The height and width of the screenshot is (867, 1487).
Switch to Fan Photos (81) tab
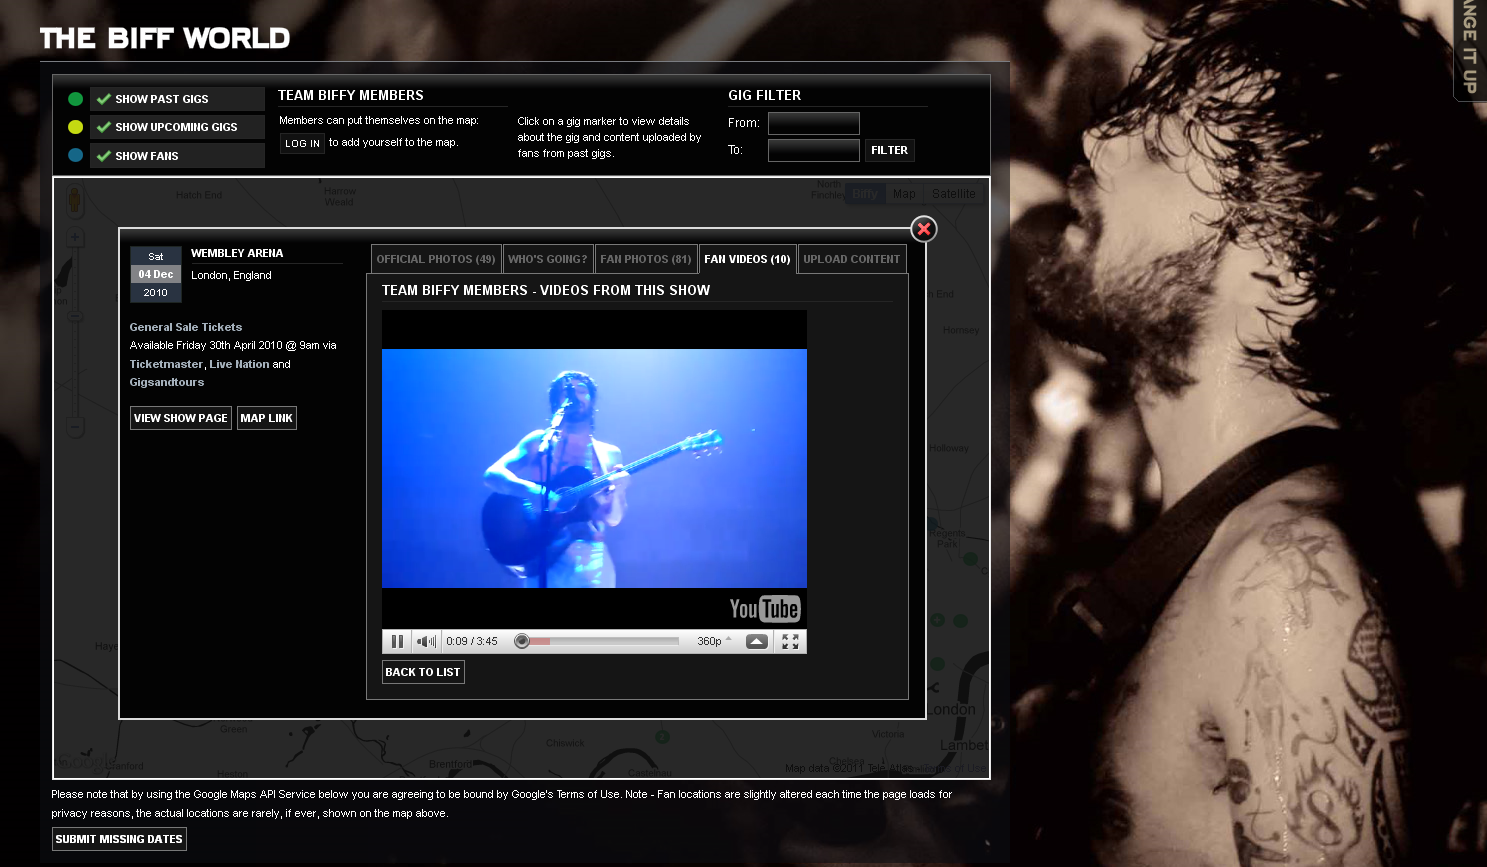[x=646, y=259]
